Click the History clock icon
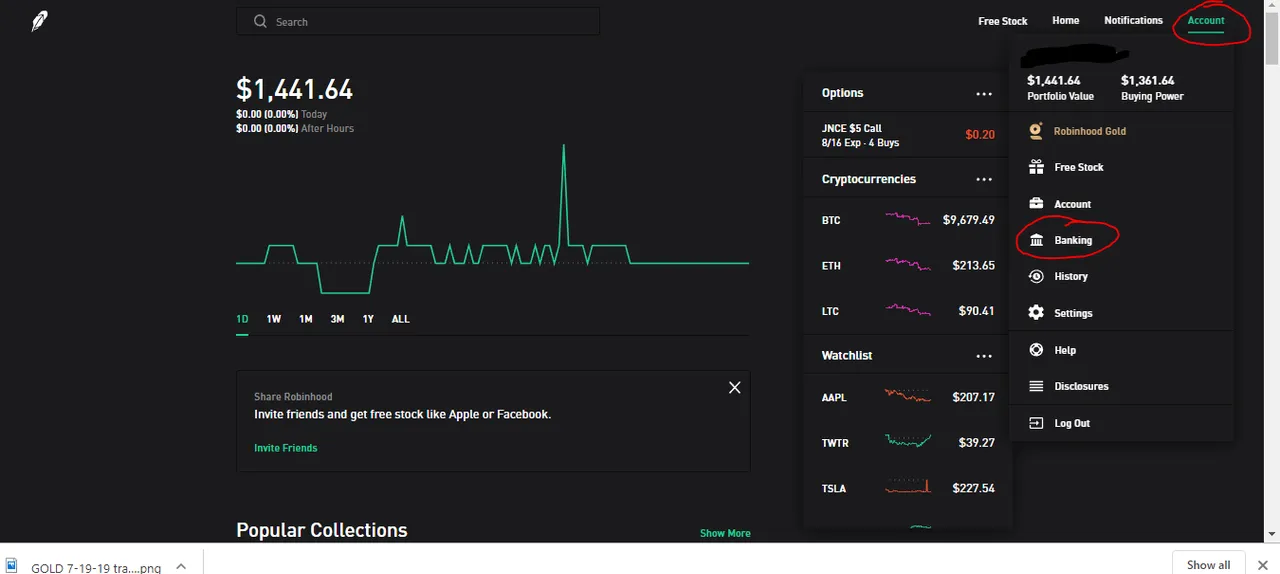 1036,276
